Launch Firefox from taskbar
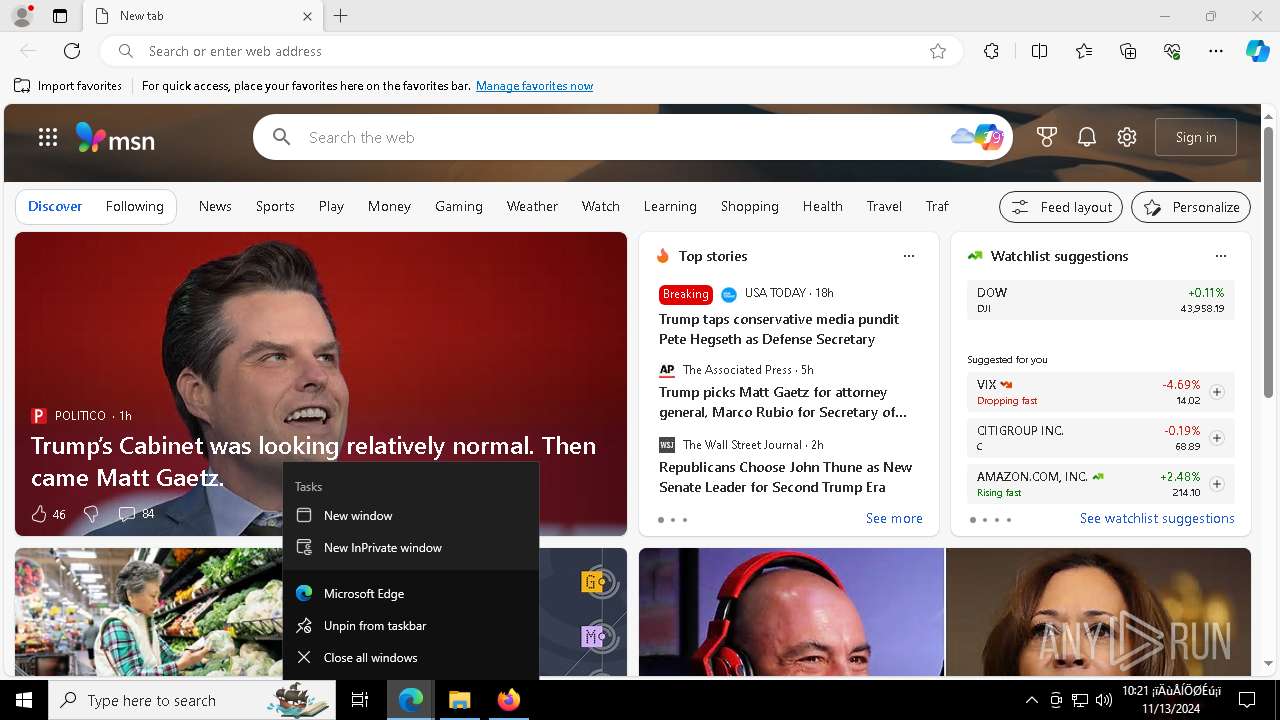This screenshot has height=720, width=1280. 508,700
